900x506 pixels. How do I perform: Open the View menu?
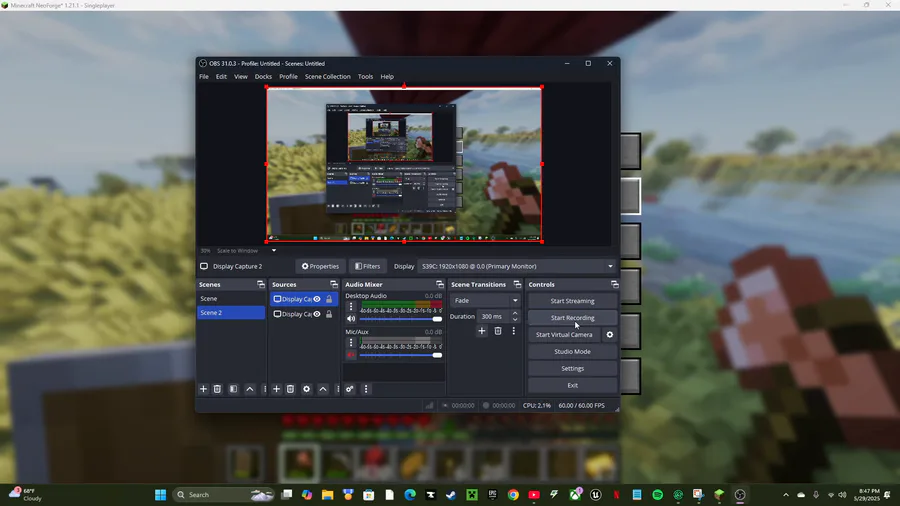pyautogui.click(x=240, y=76)
